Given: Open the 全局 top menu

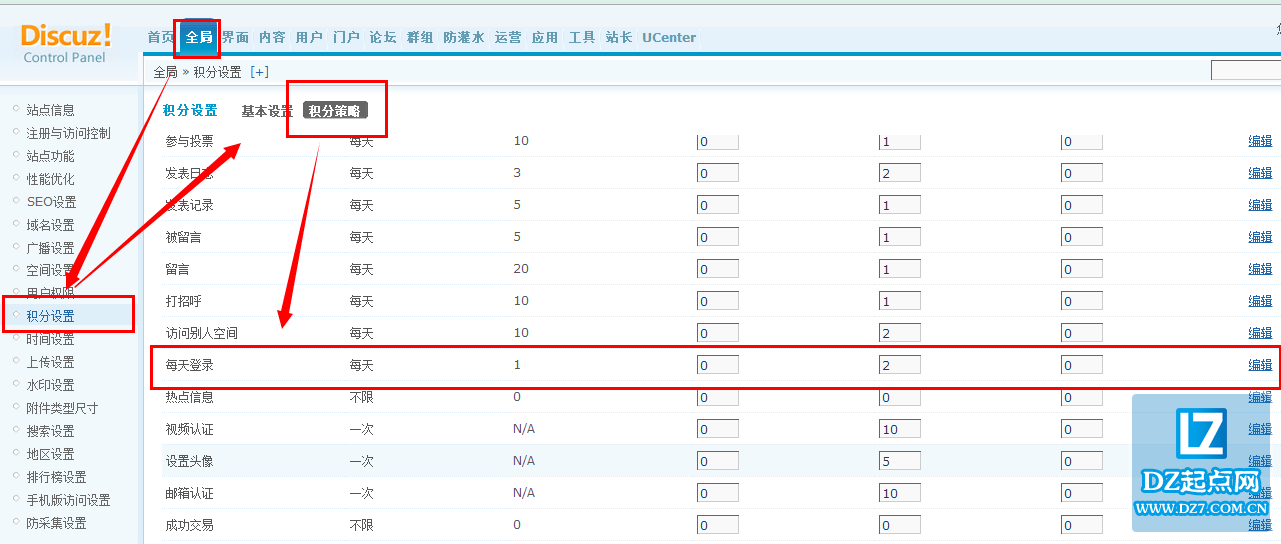Looking at the screenshot, I should (x=198, y=37).
